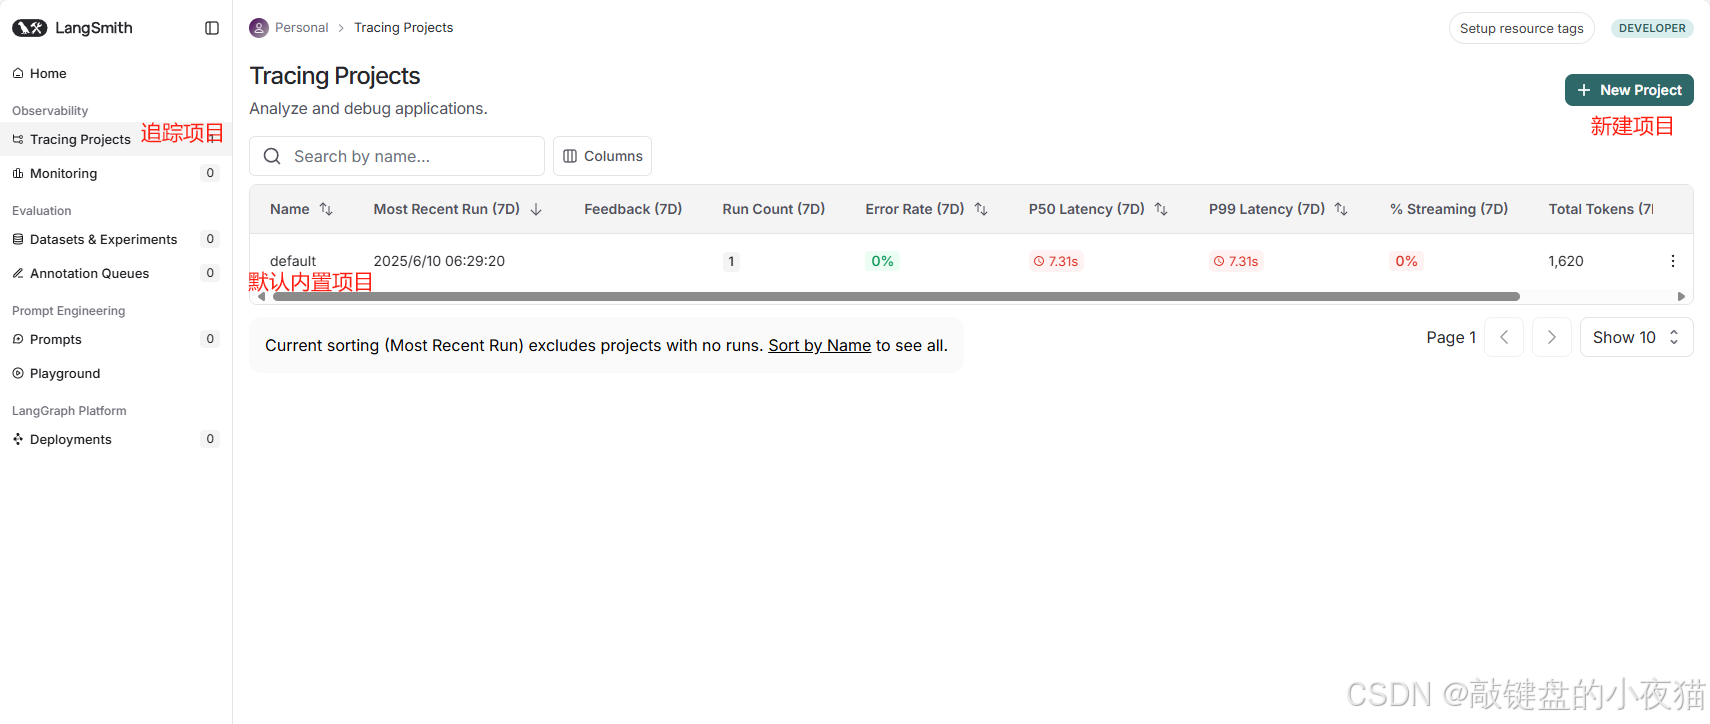Sort by P50 Latency column arrows
Viewport: 1710px width, 724px height.
1161,209
